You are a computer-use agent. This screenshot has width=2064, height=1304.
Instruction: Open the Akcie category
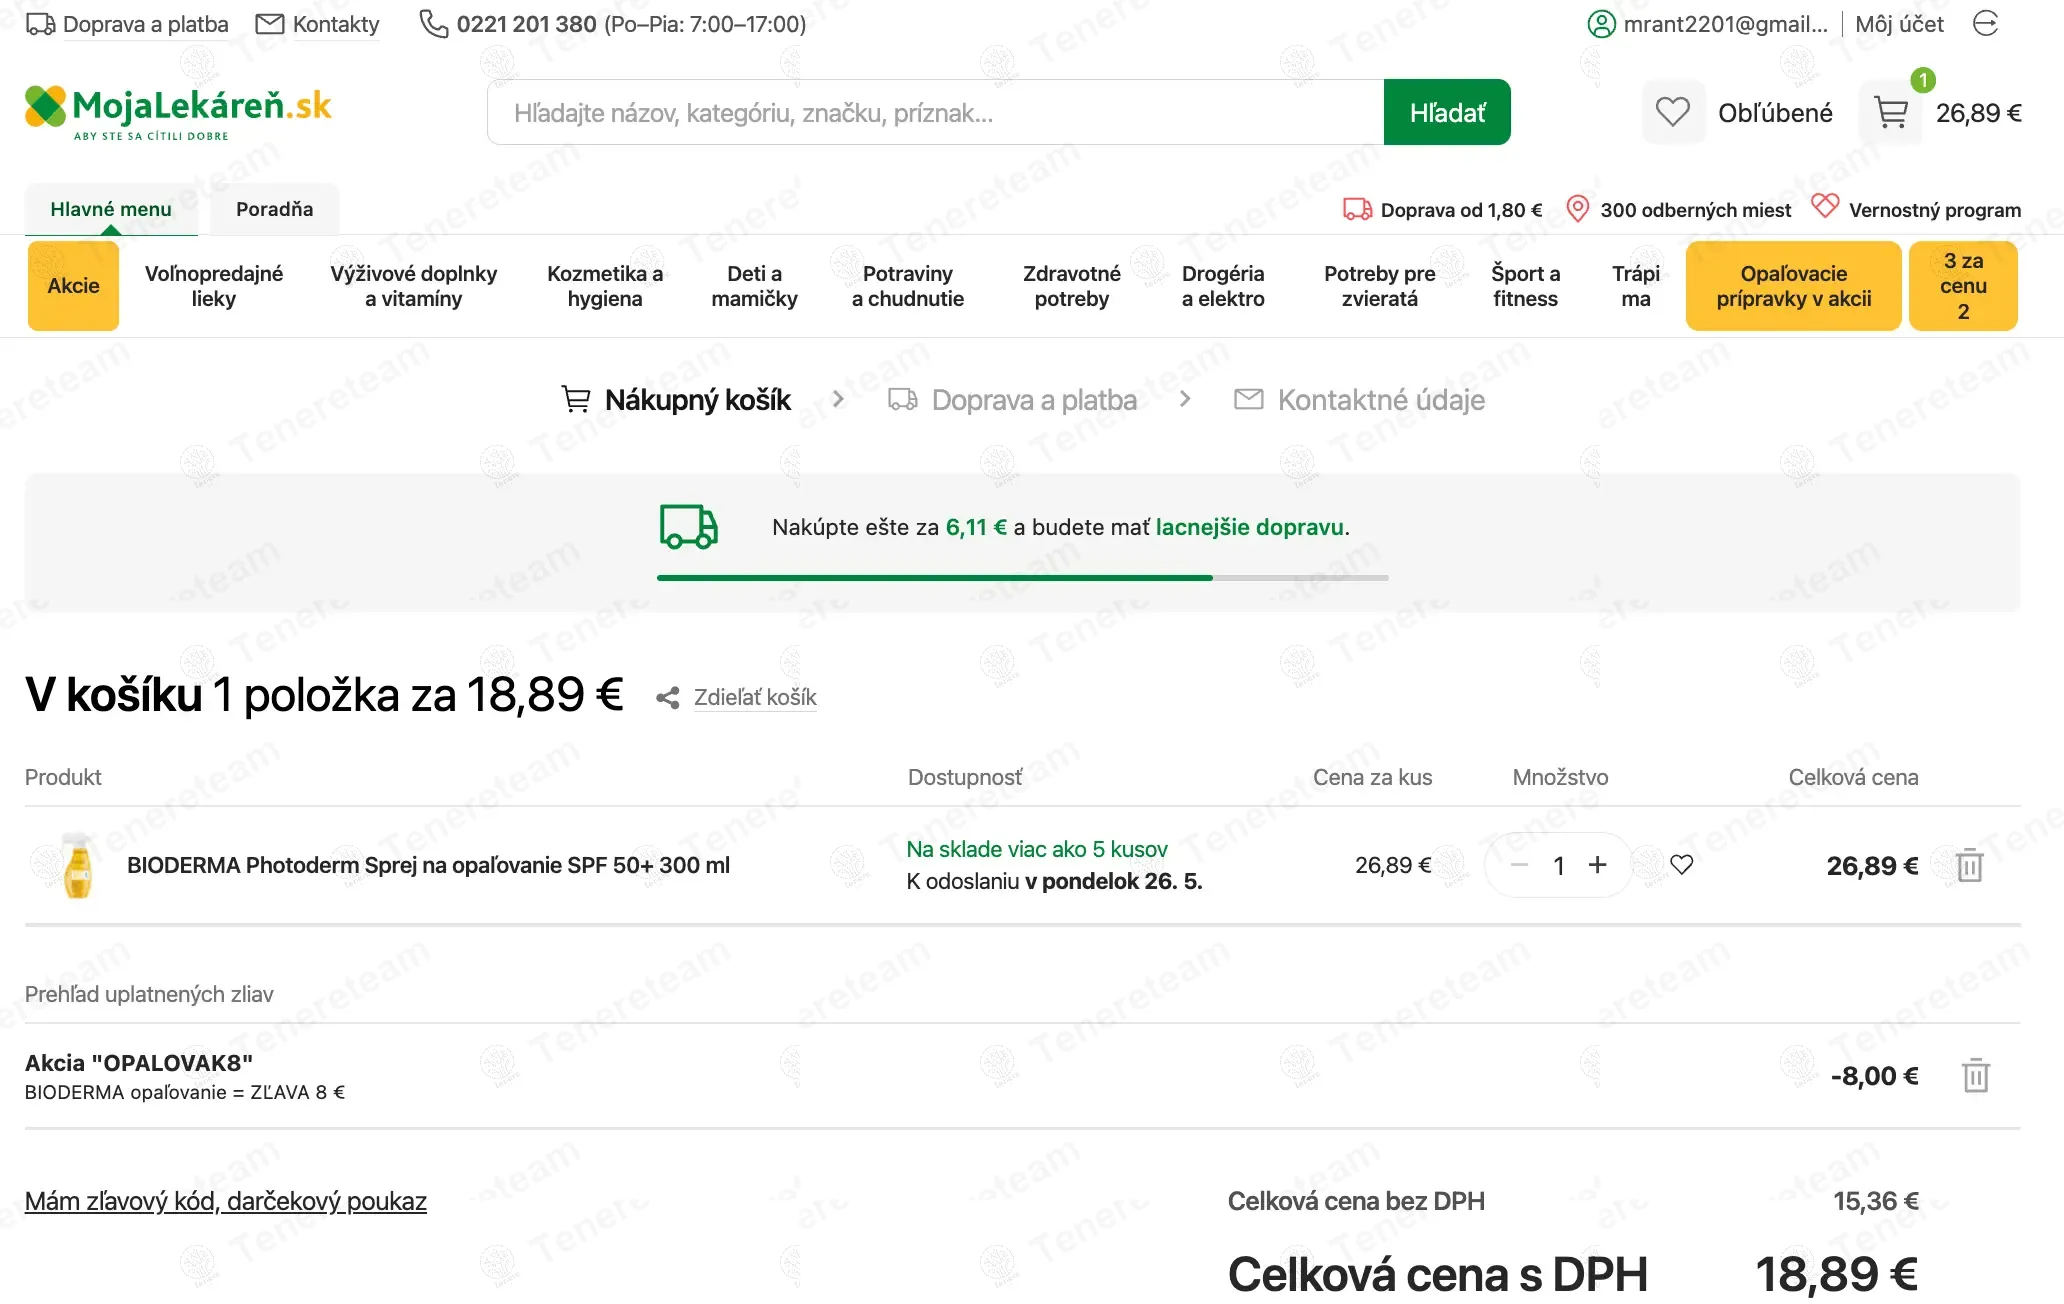click(x=73, y=286)
